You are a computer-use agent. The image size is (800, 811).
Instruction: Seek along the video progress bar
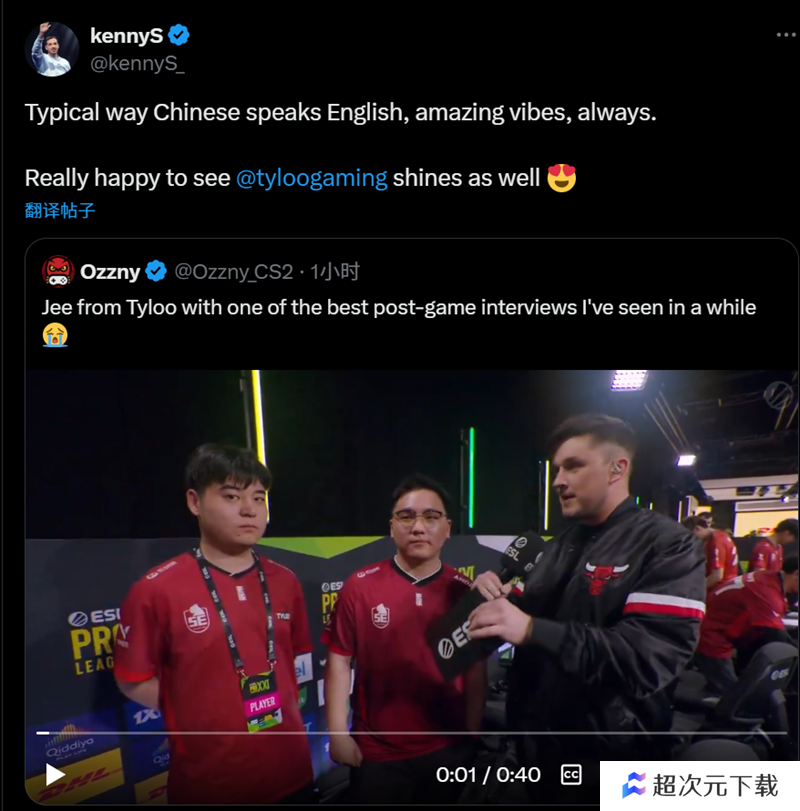(x=411, y=733)
